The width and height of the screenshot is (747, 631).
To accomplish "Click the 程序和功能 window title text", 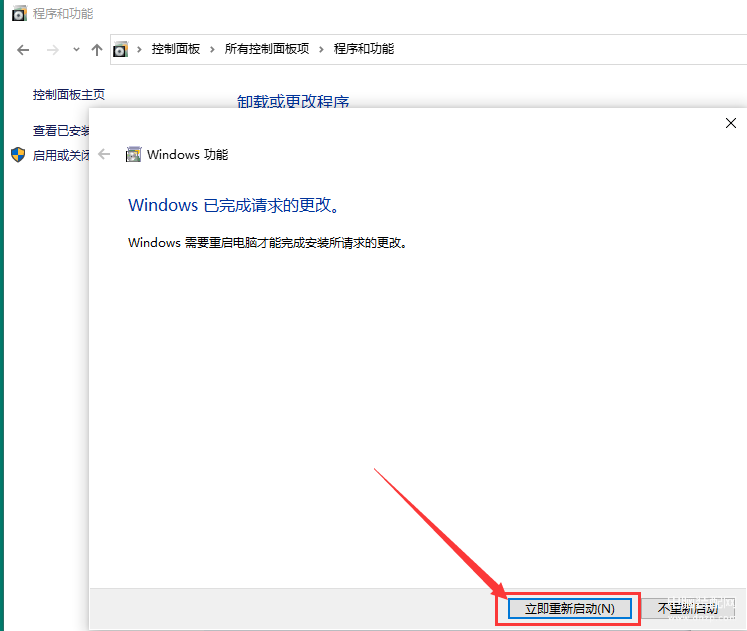I will (x=63, y=14).
